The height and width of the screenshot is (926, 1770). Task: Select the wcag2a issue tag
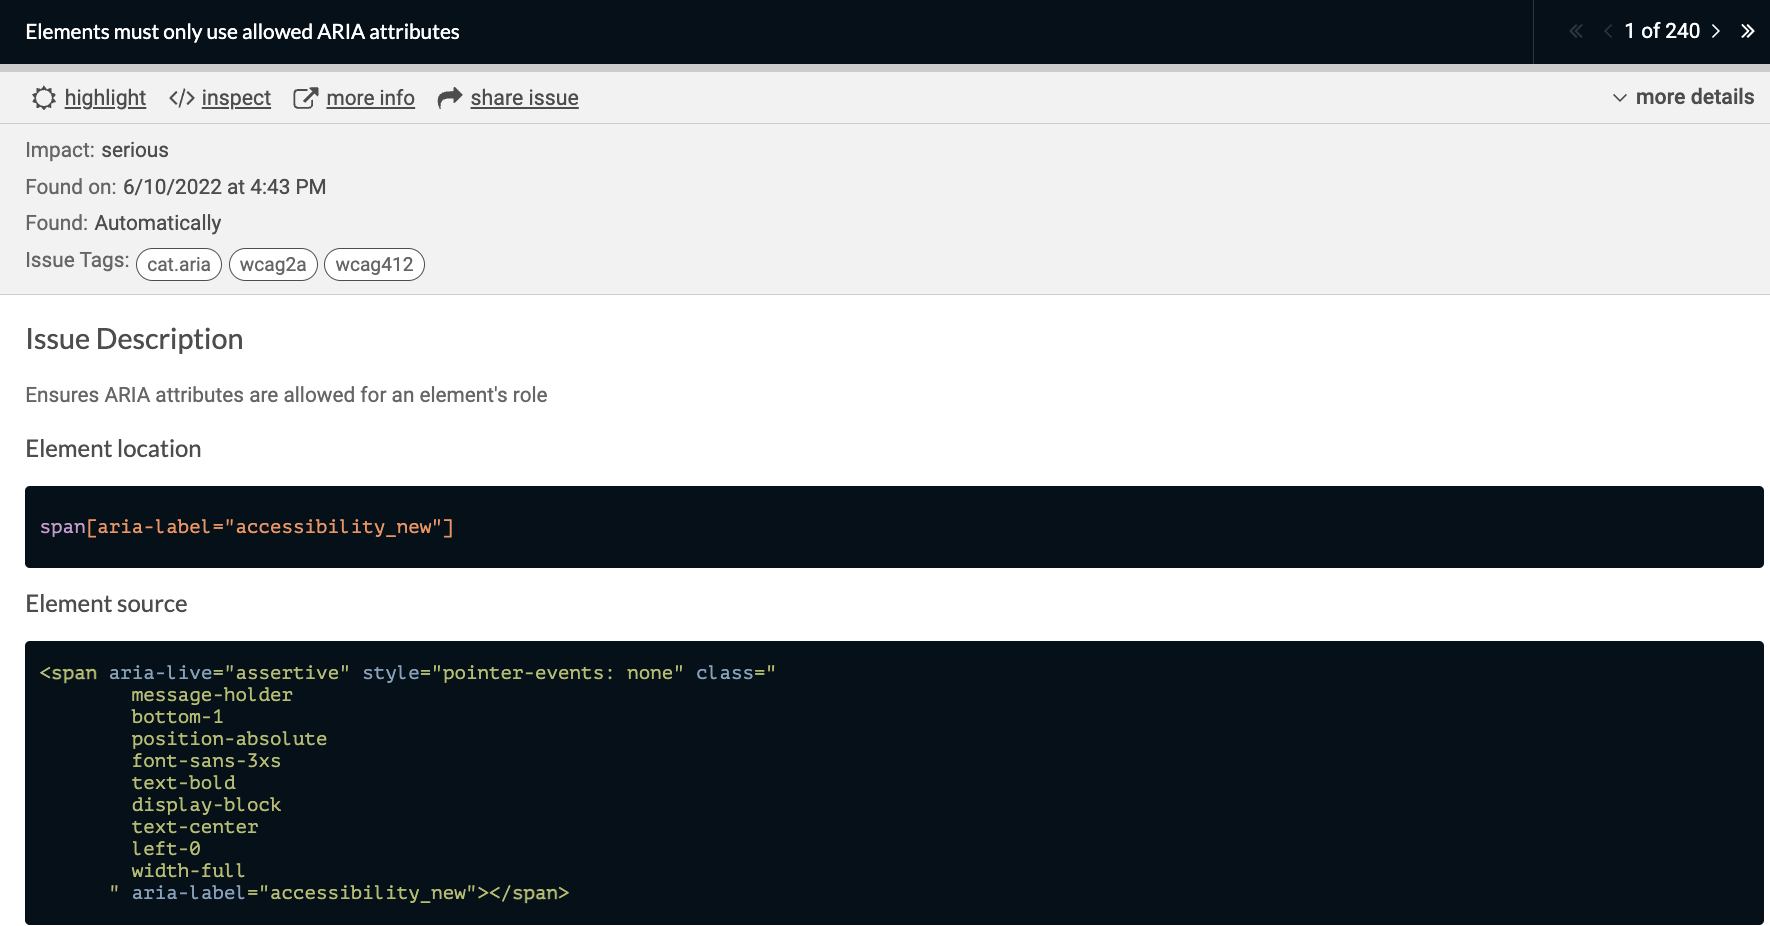pos(273,264)
